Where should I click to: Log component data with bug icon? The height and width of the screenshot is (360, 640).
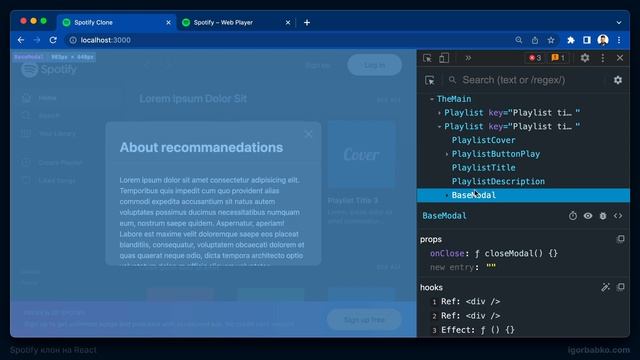603,216
